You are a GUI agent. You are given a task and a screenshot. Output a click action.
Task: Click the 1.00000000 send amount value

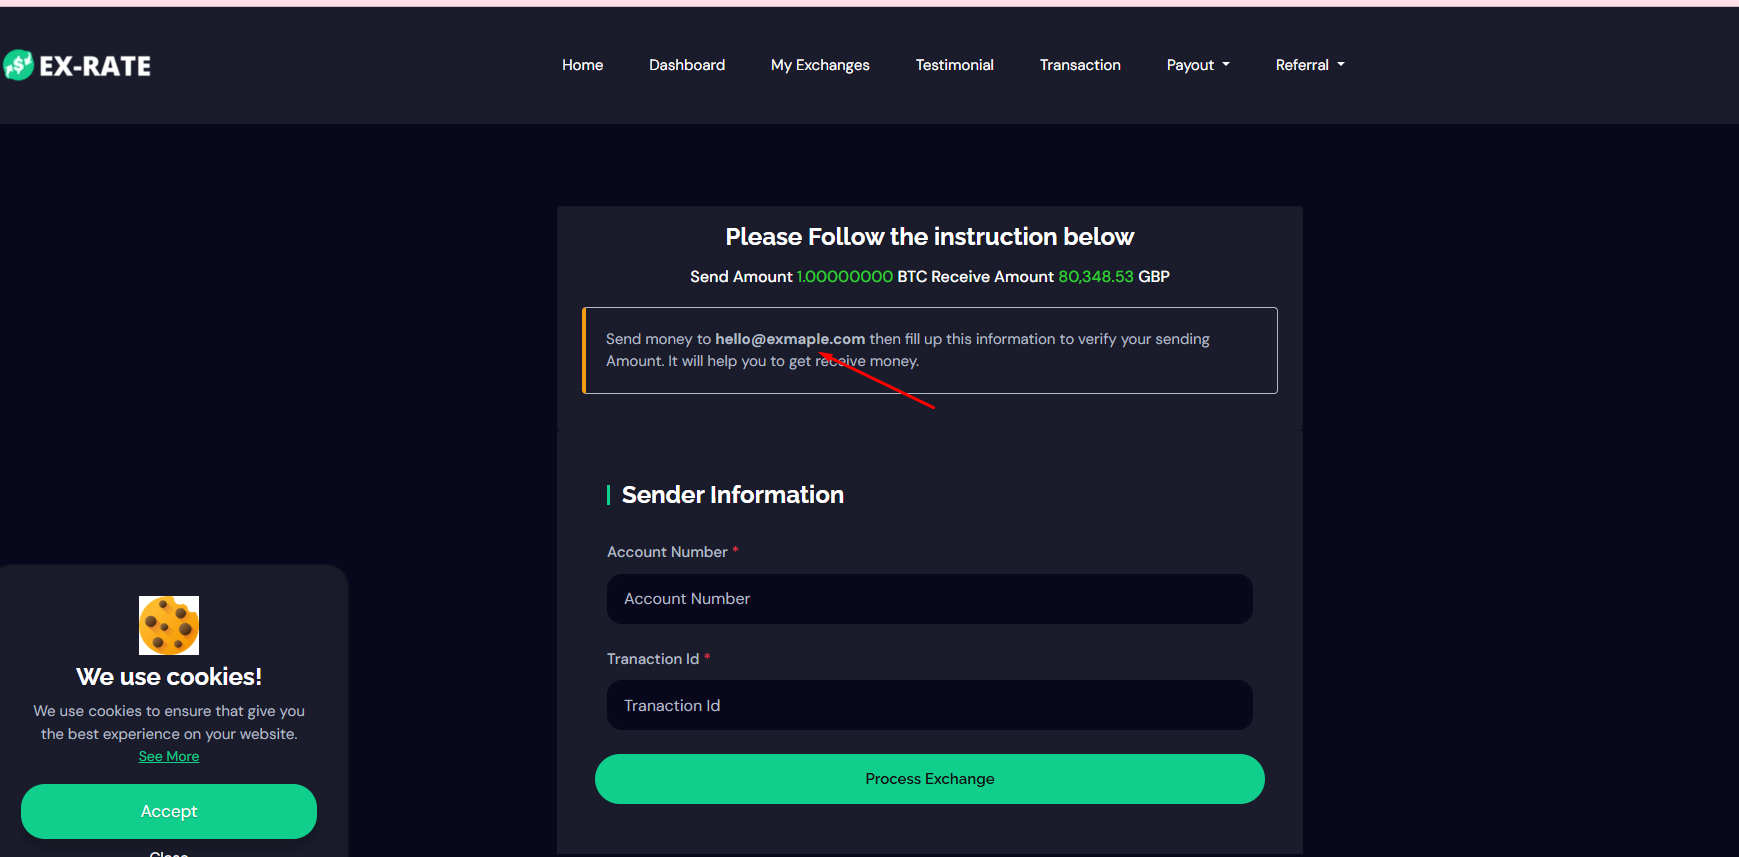click(844, 277)
